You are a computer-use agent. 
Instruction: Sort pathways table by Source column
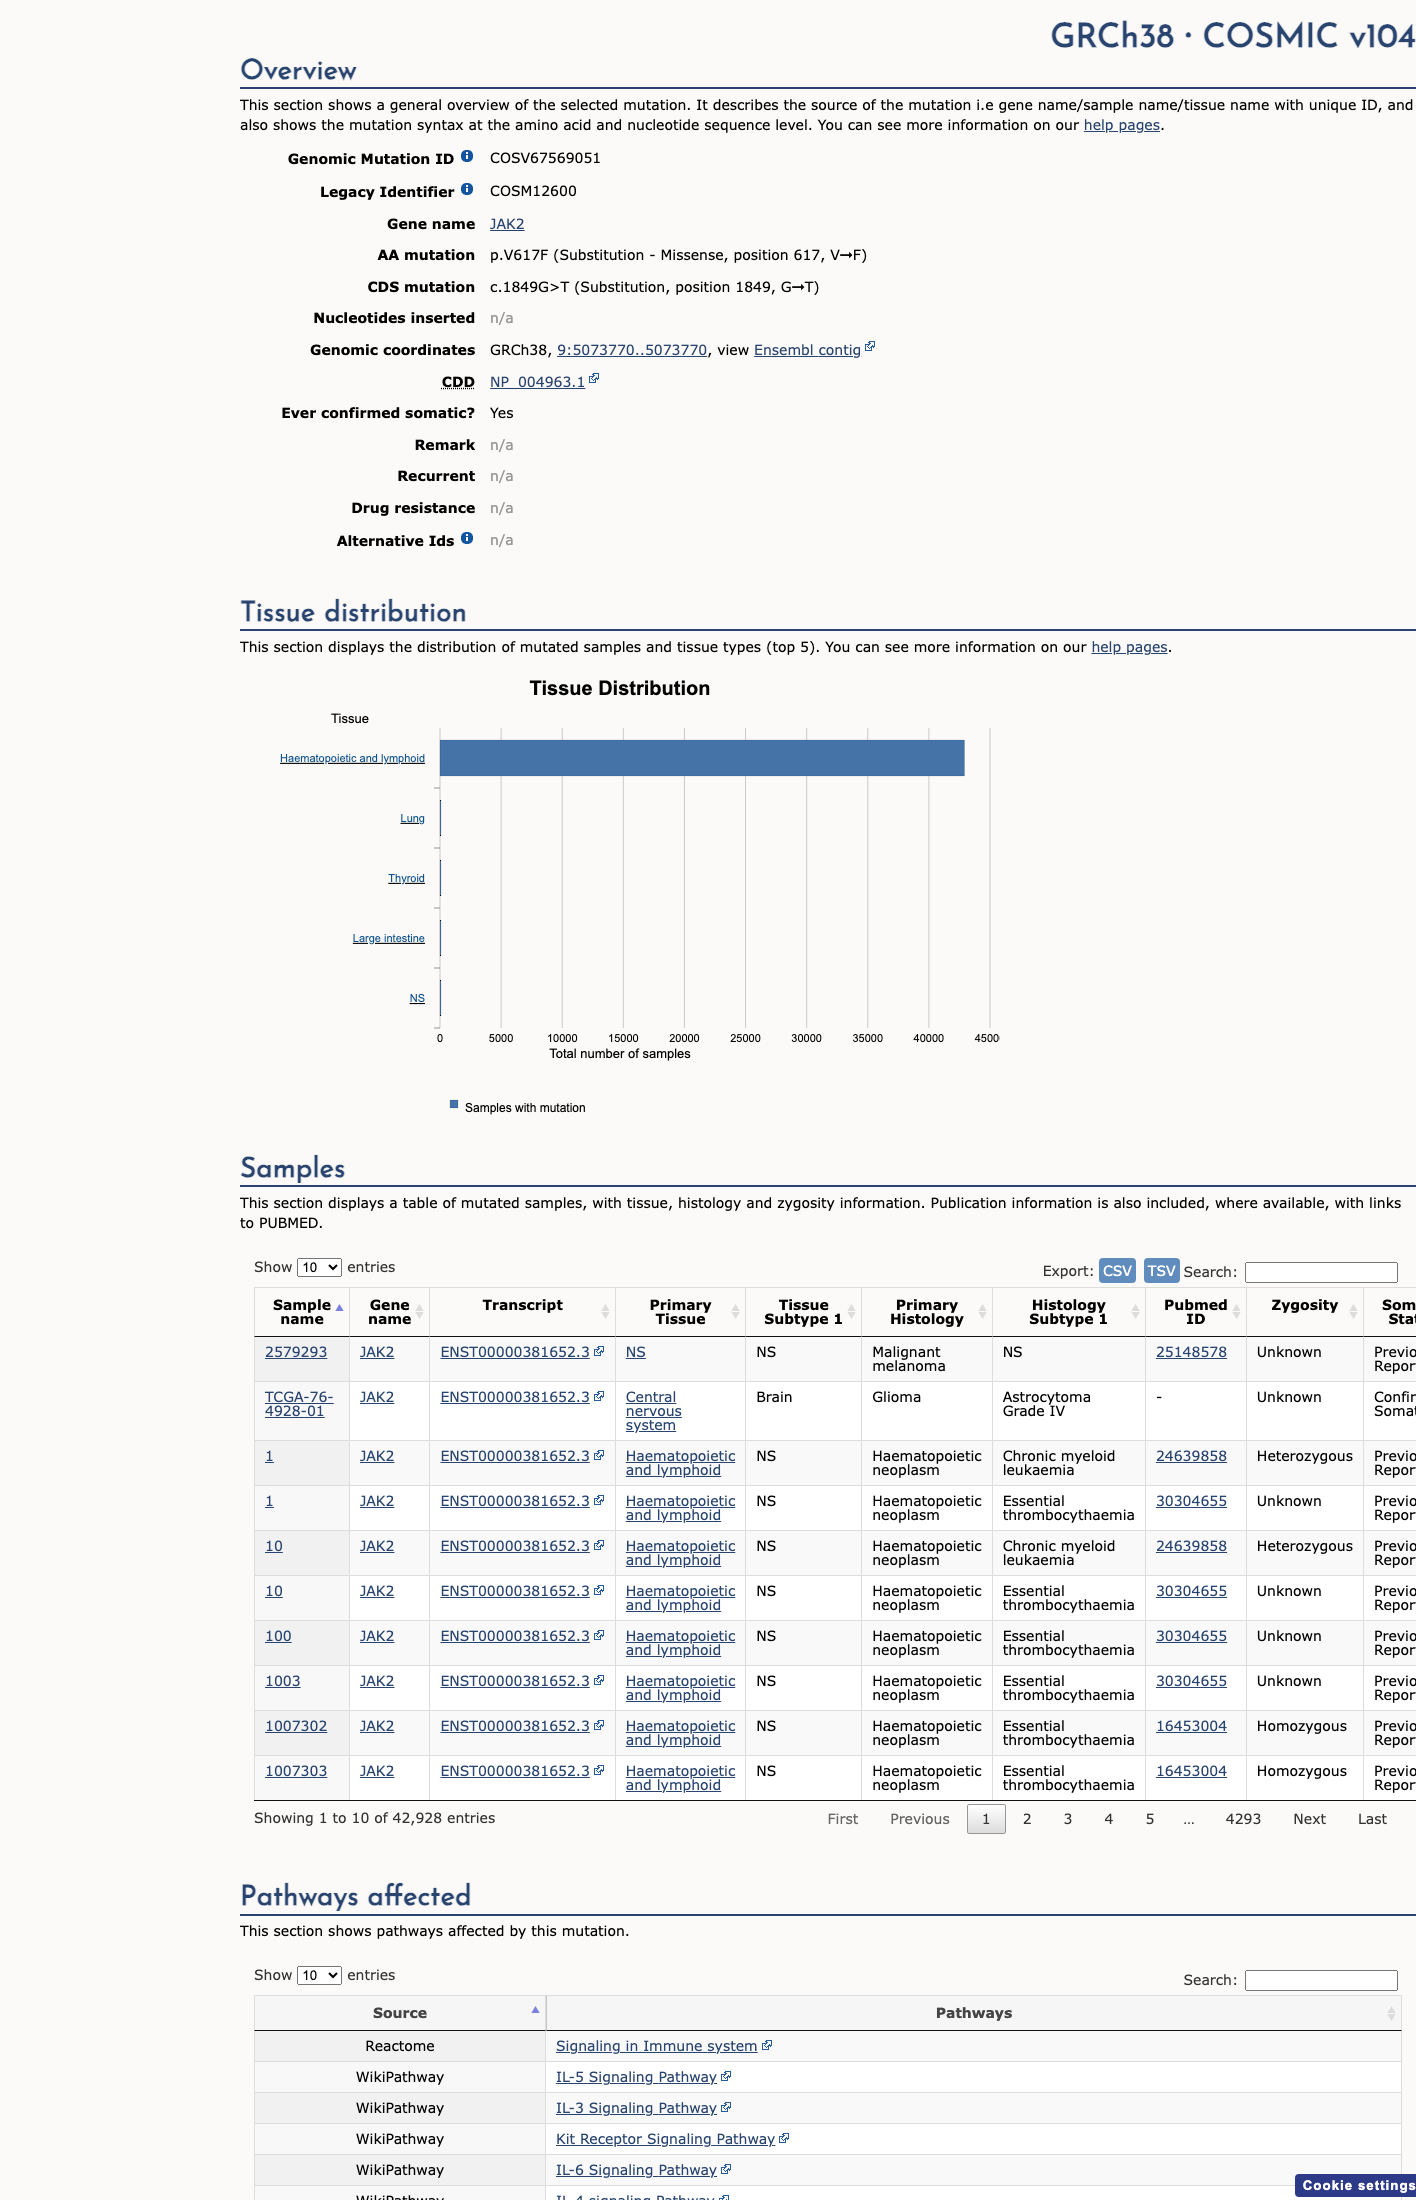point(400,2013)
